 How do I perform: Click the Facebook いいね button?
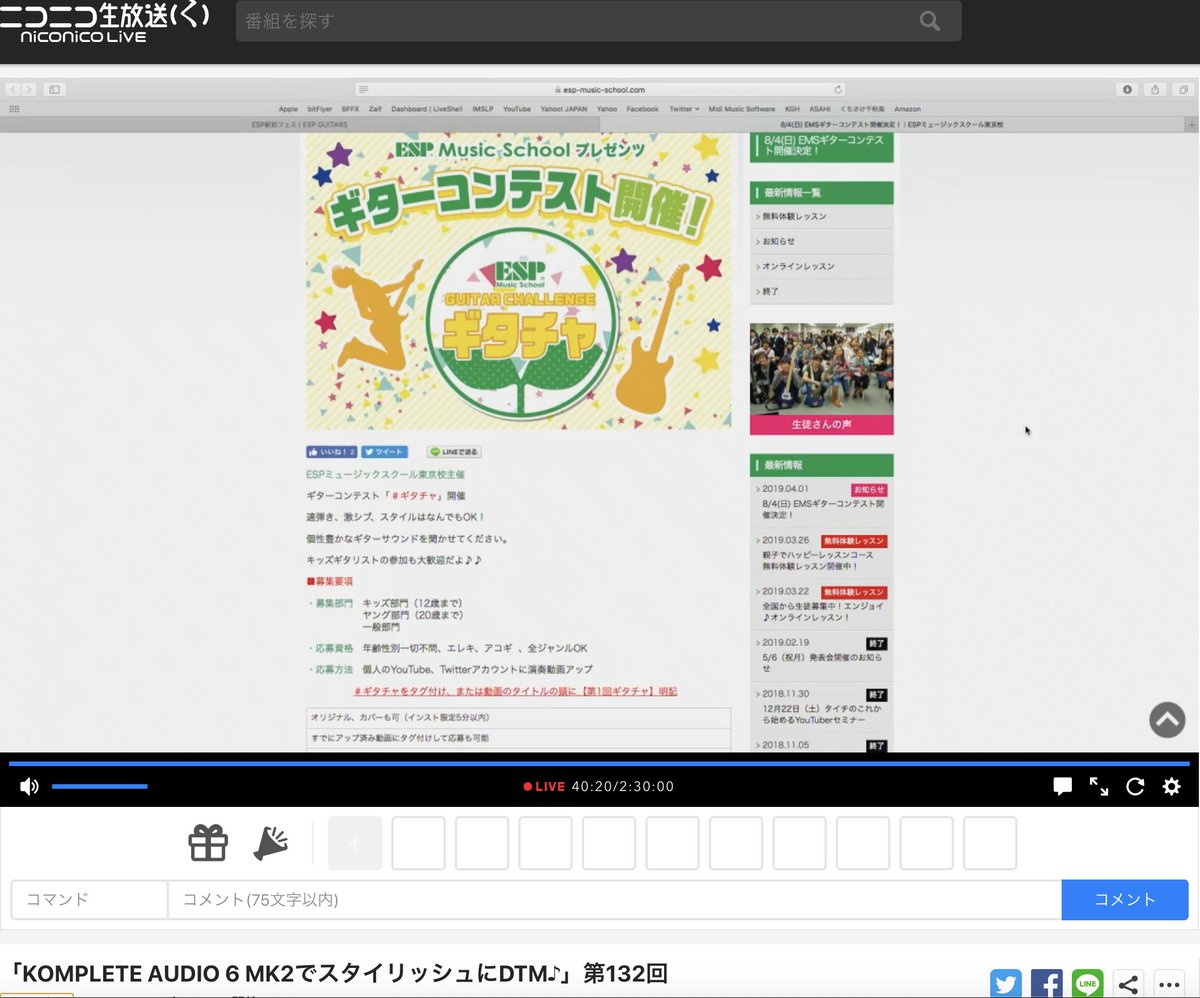[x=332, y=452]
